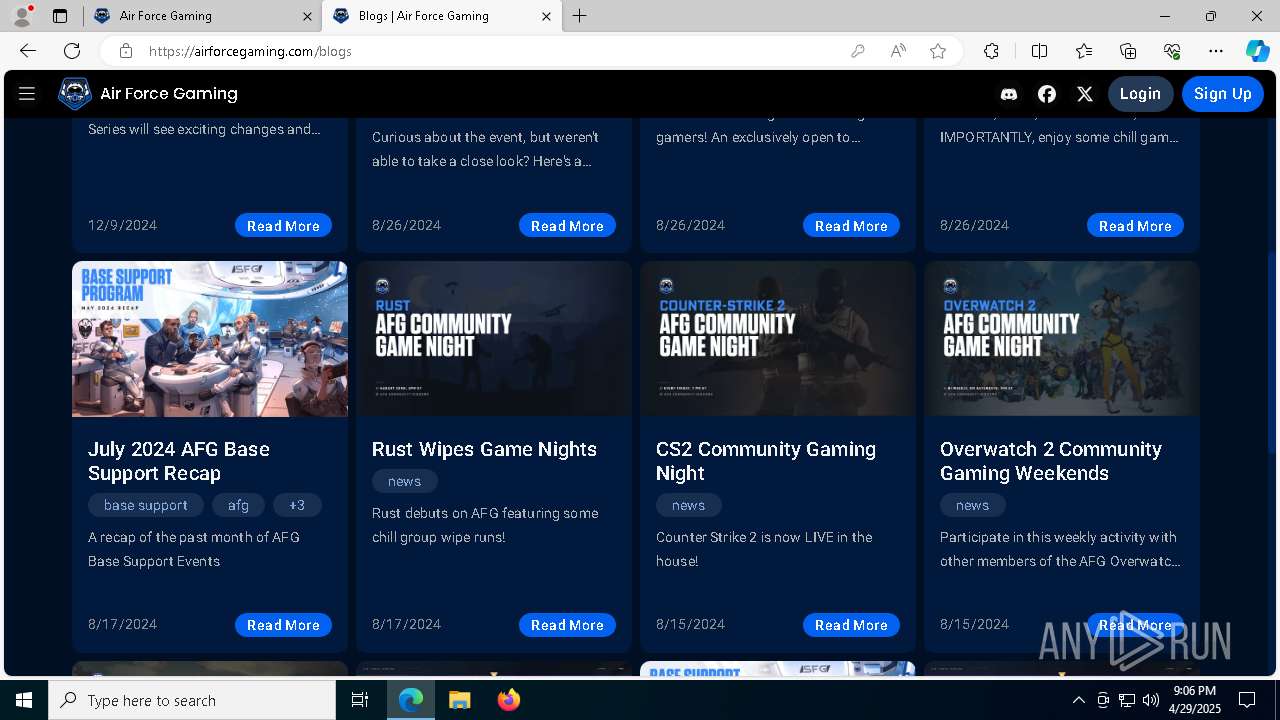1280x720 pixels.
Task: Read More on Rust Wipes Game Nights
Action: click(567, 625)
